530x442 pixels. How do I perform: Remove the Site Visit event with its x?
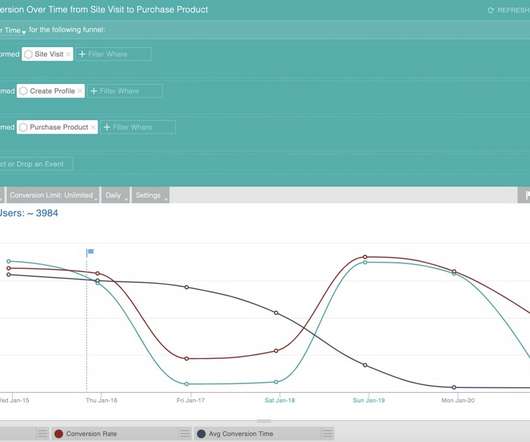click(68, 54)
